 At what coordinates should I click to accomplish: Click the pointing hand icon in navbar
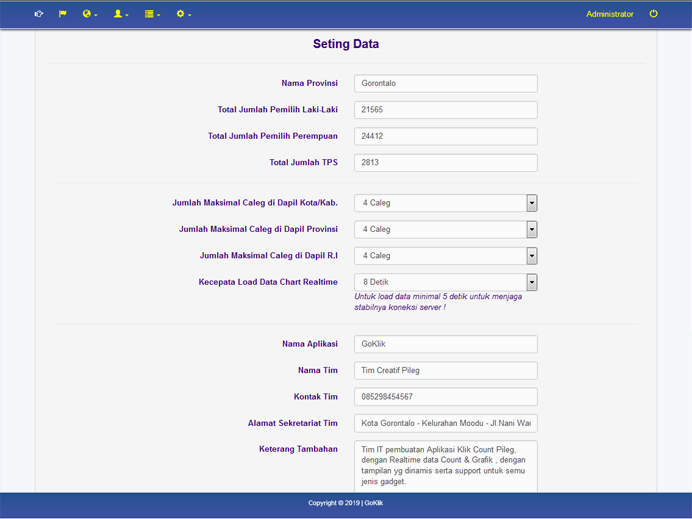coord(39,14)
